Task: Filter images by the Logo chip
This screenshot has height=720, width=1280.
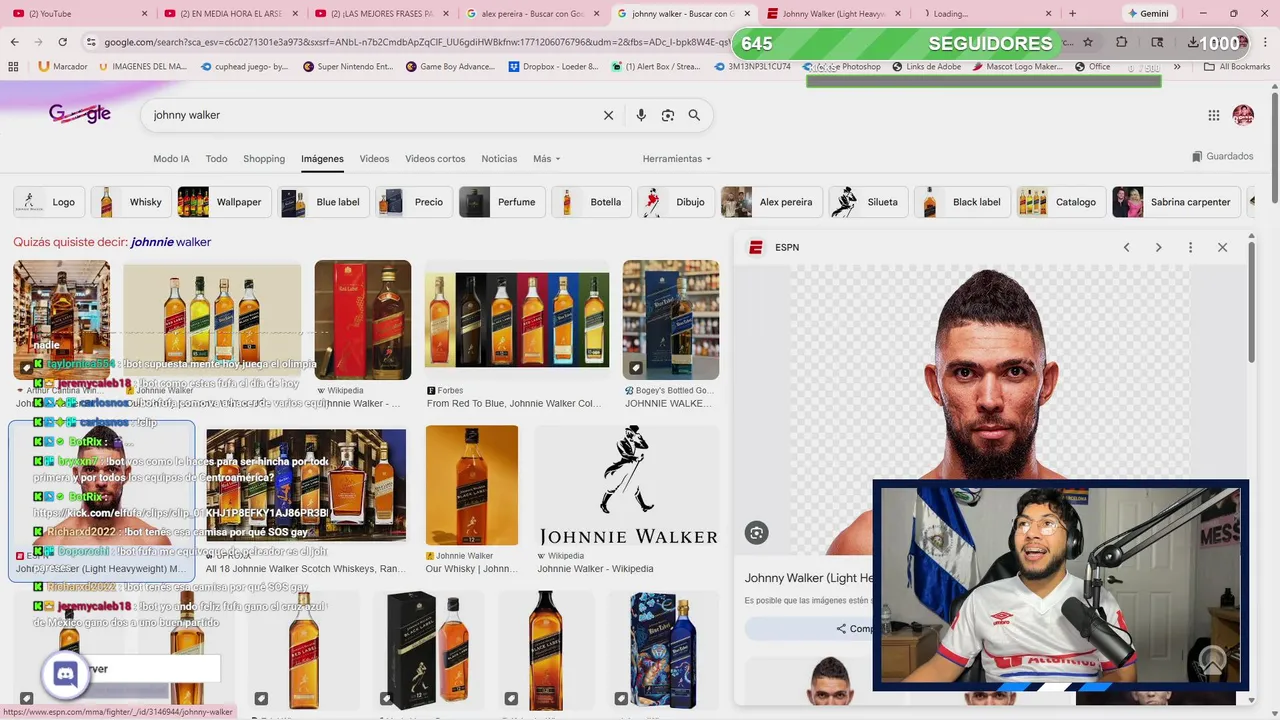Action: (x=47, y=202)
